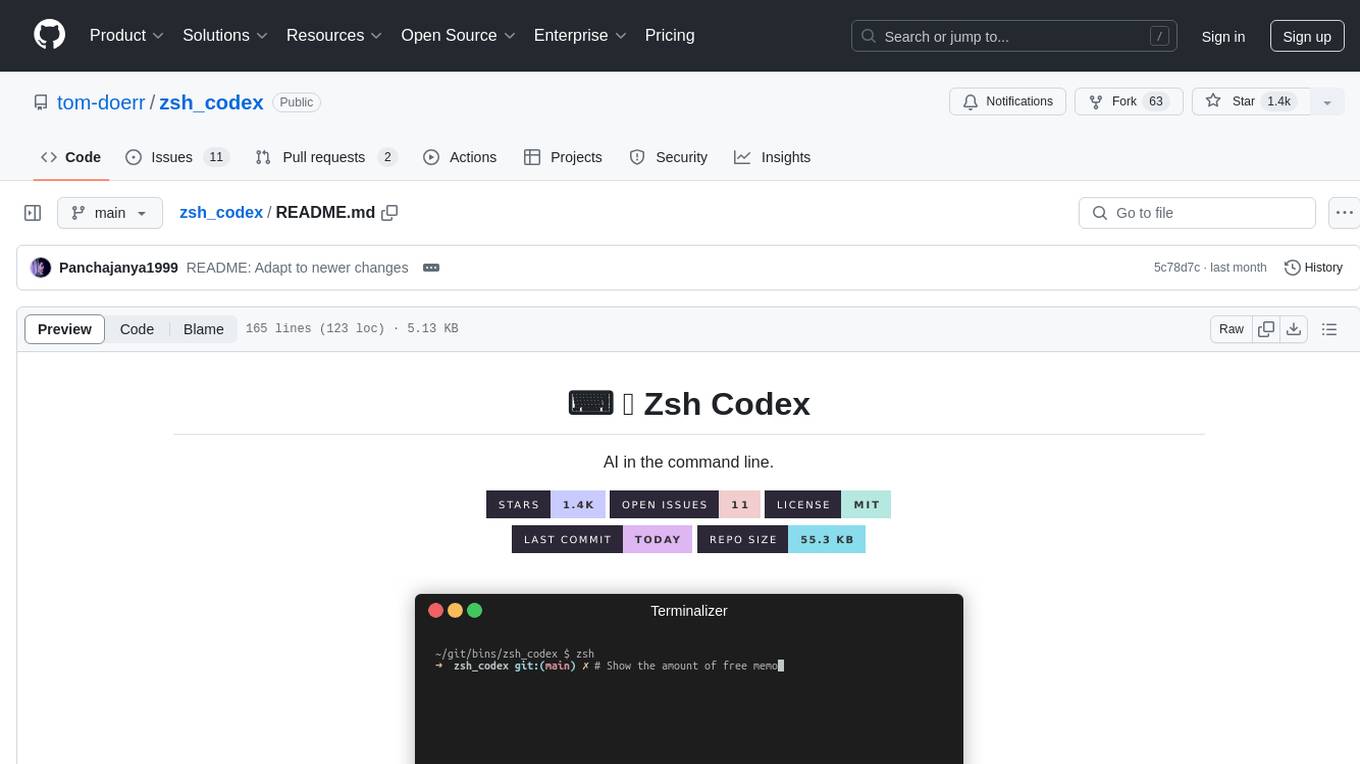Copy the README.md file path
Screen dimensions: 1360x764
390,213
